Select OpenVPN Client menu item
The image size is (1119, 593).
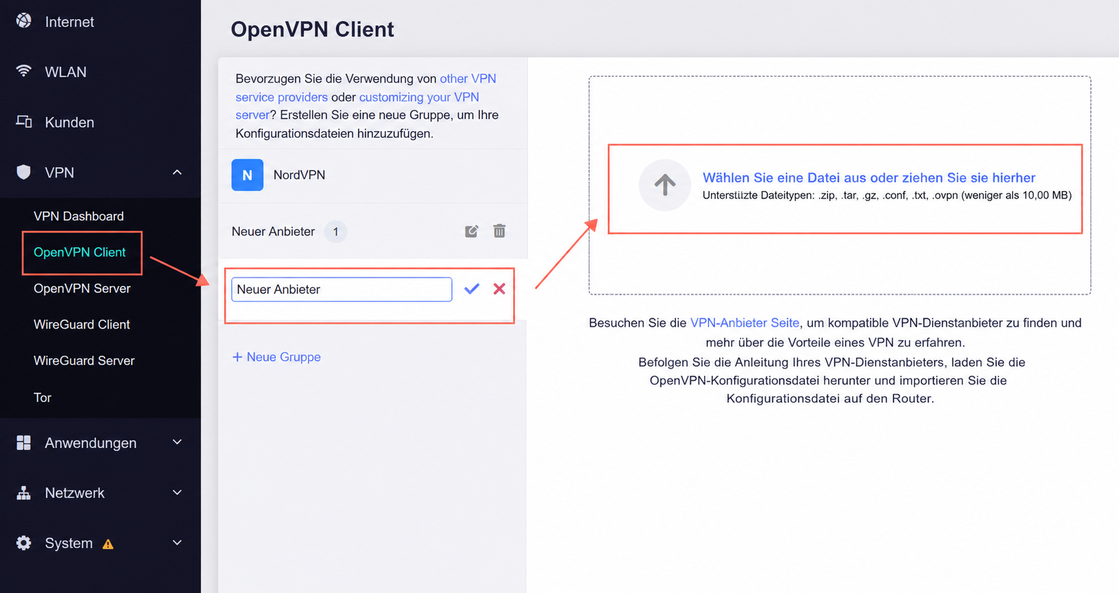[x=79, y=252]
